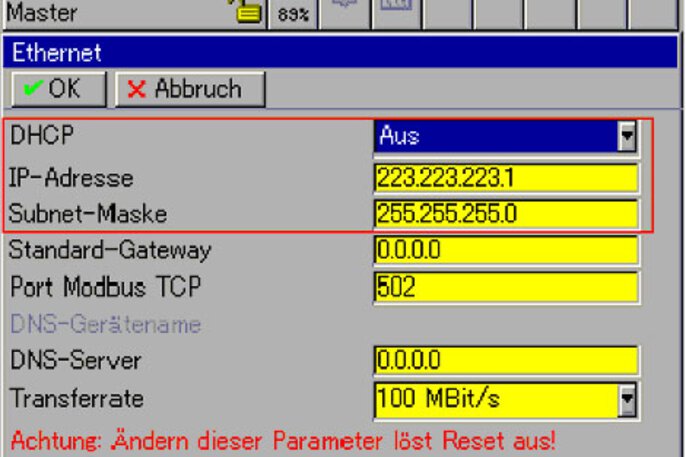Click the yellow lock icon next to Master

[248, 12]
